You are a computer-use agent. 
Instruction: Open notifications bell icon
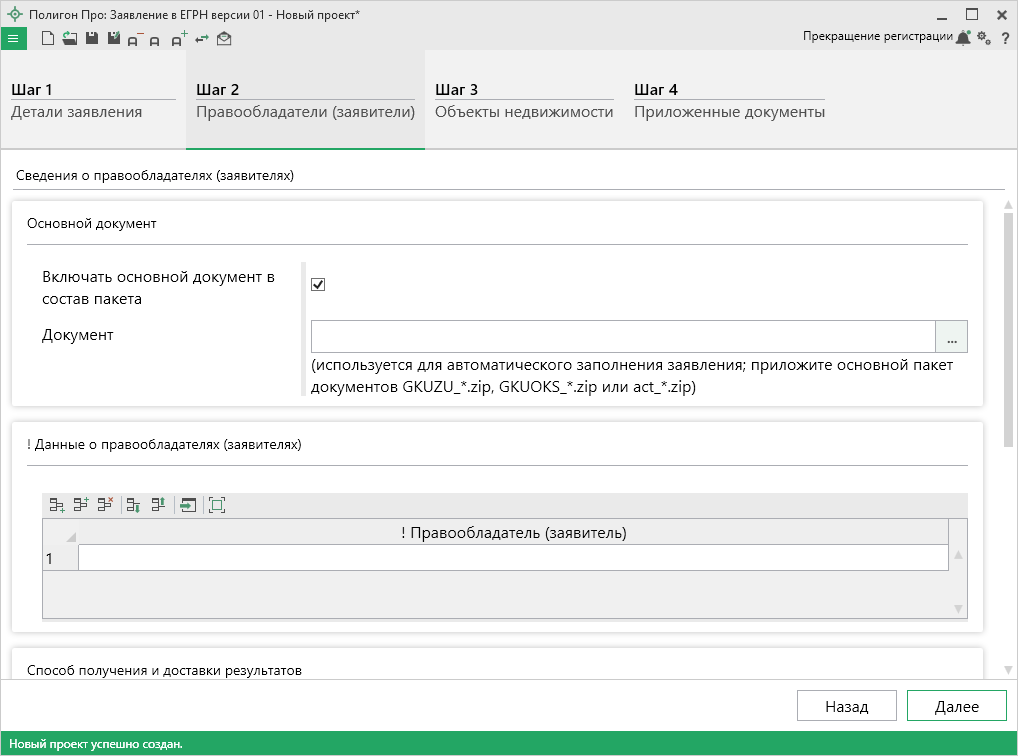pos(963,38)
